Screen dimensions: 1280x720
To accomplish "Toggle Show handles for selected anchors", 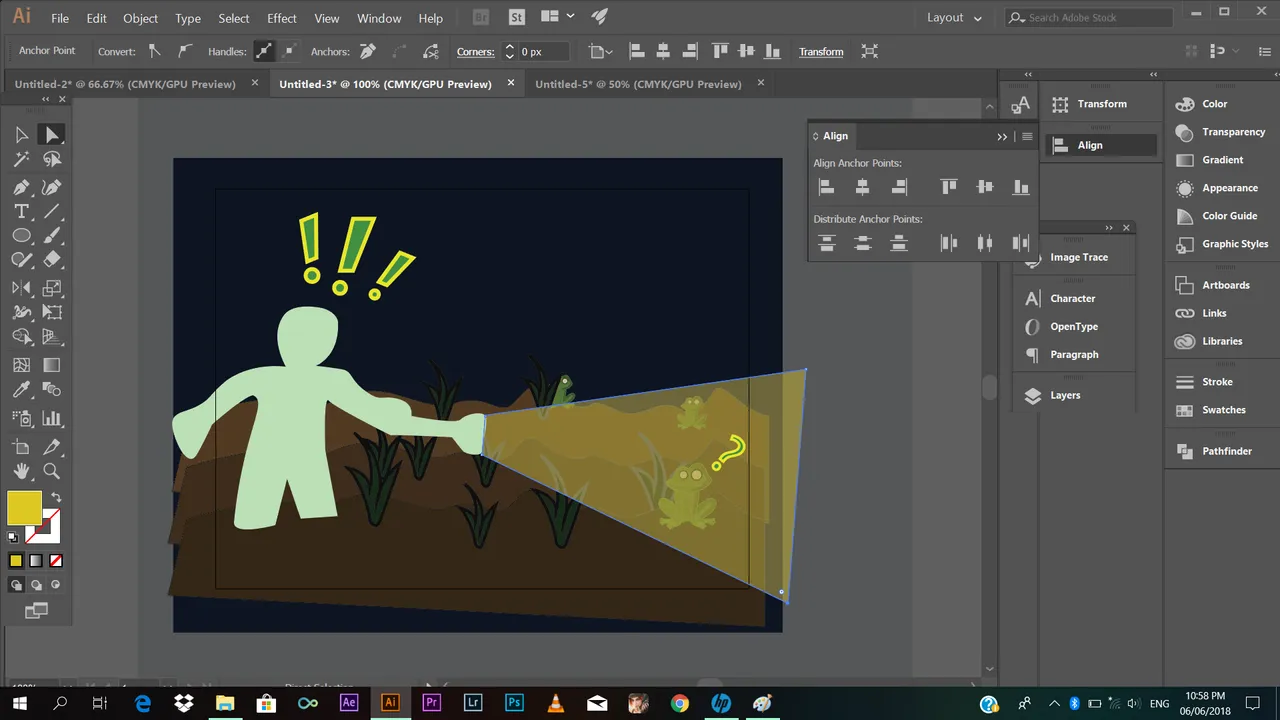I will click(x=264, y=51).
